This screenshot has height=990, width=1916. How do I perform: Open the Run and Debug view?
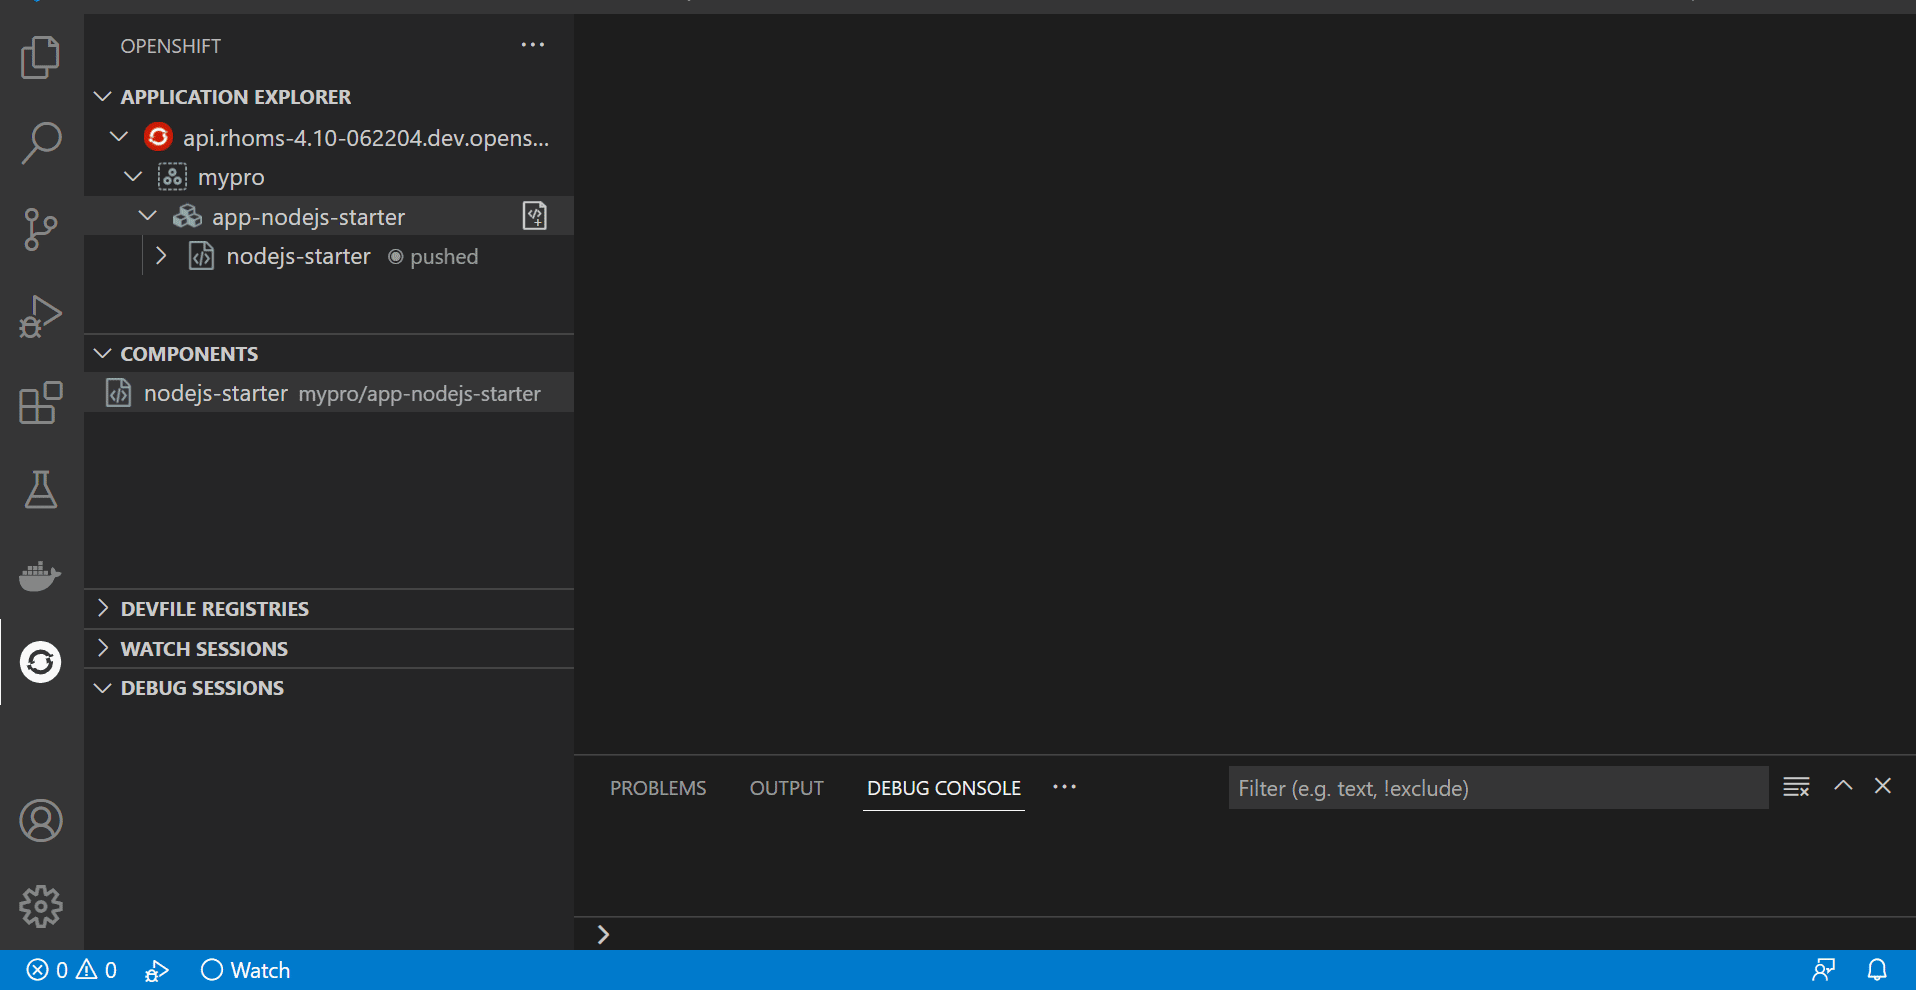tap(41, 316)
